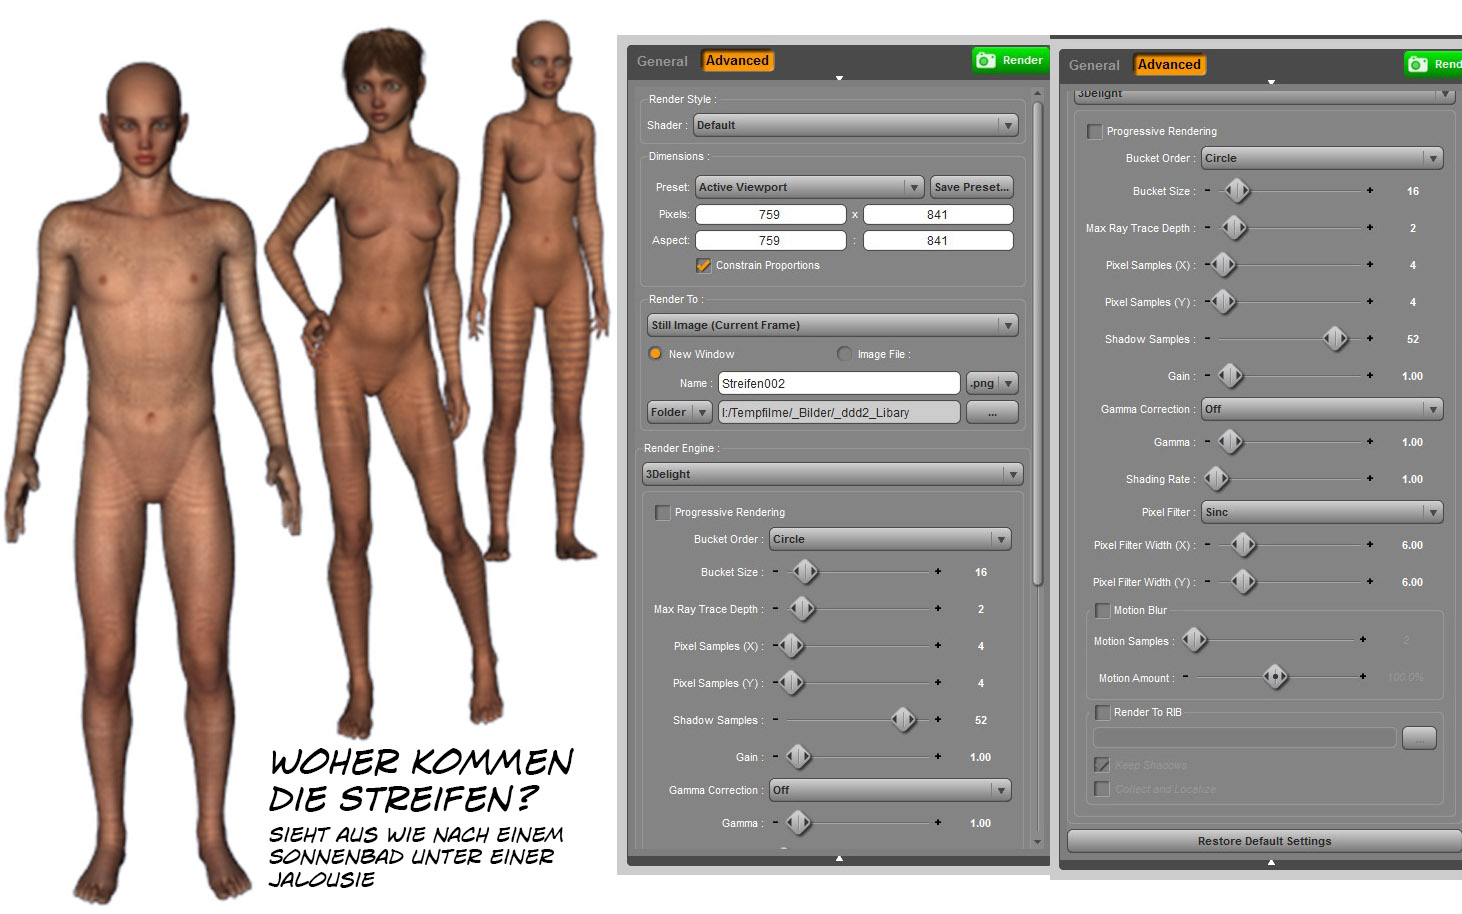Enable the Motion Blur checkbox
The width and height of the screenshot is (1462, 914).
[1102, 610]
